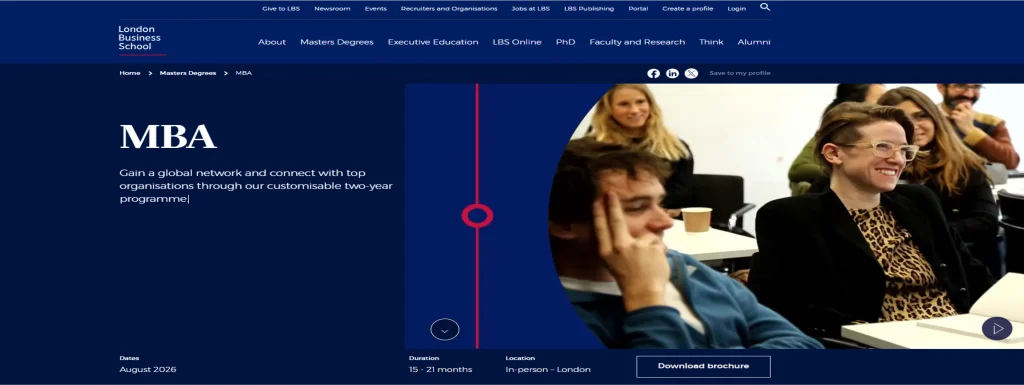
Task: Open the PhD menu
Action: [566, 42]
